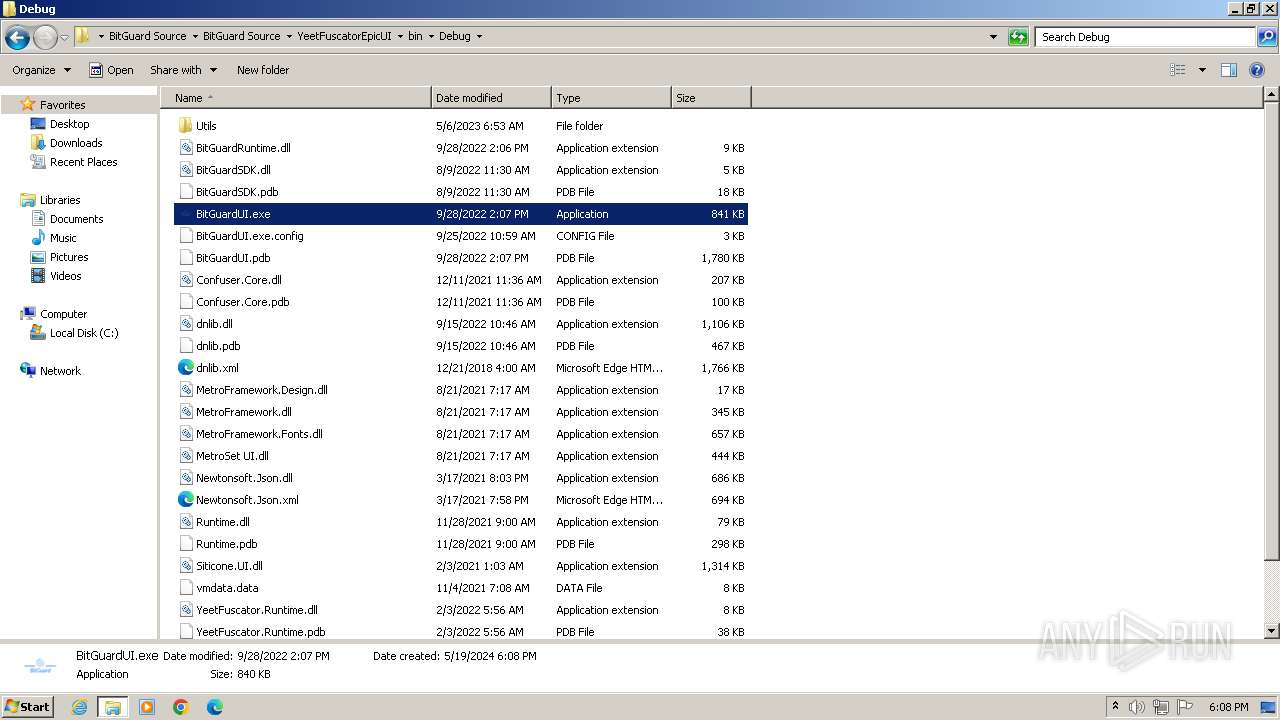Click the Videos library icon
The width and height of the screenshot is (1280, 720).
pos(38,276)
